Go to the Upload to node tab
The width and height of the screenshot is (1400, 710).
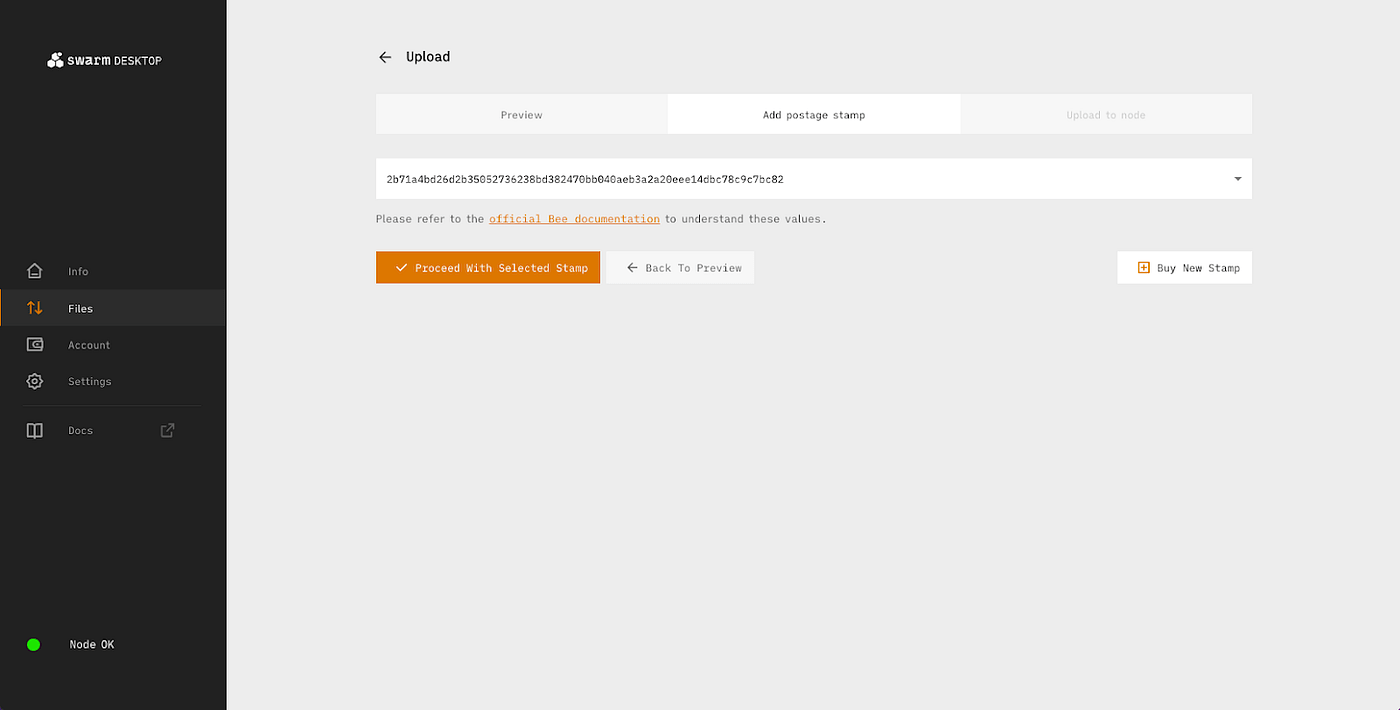point(1105,115)
